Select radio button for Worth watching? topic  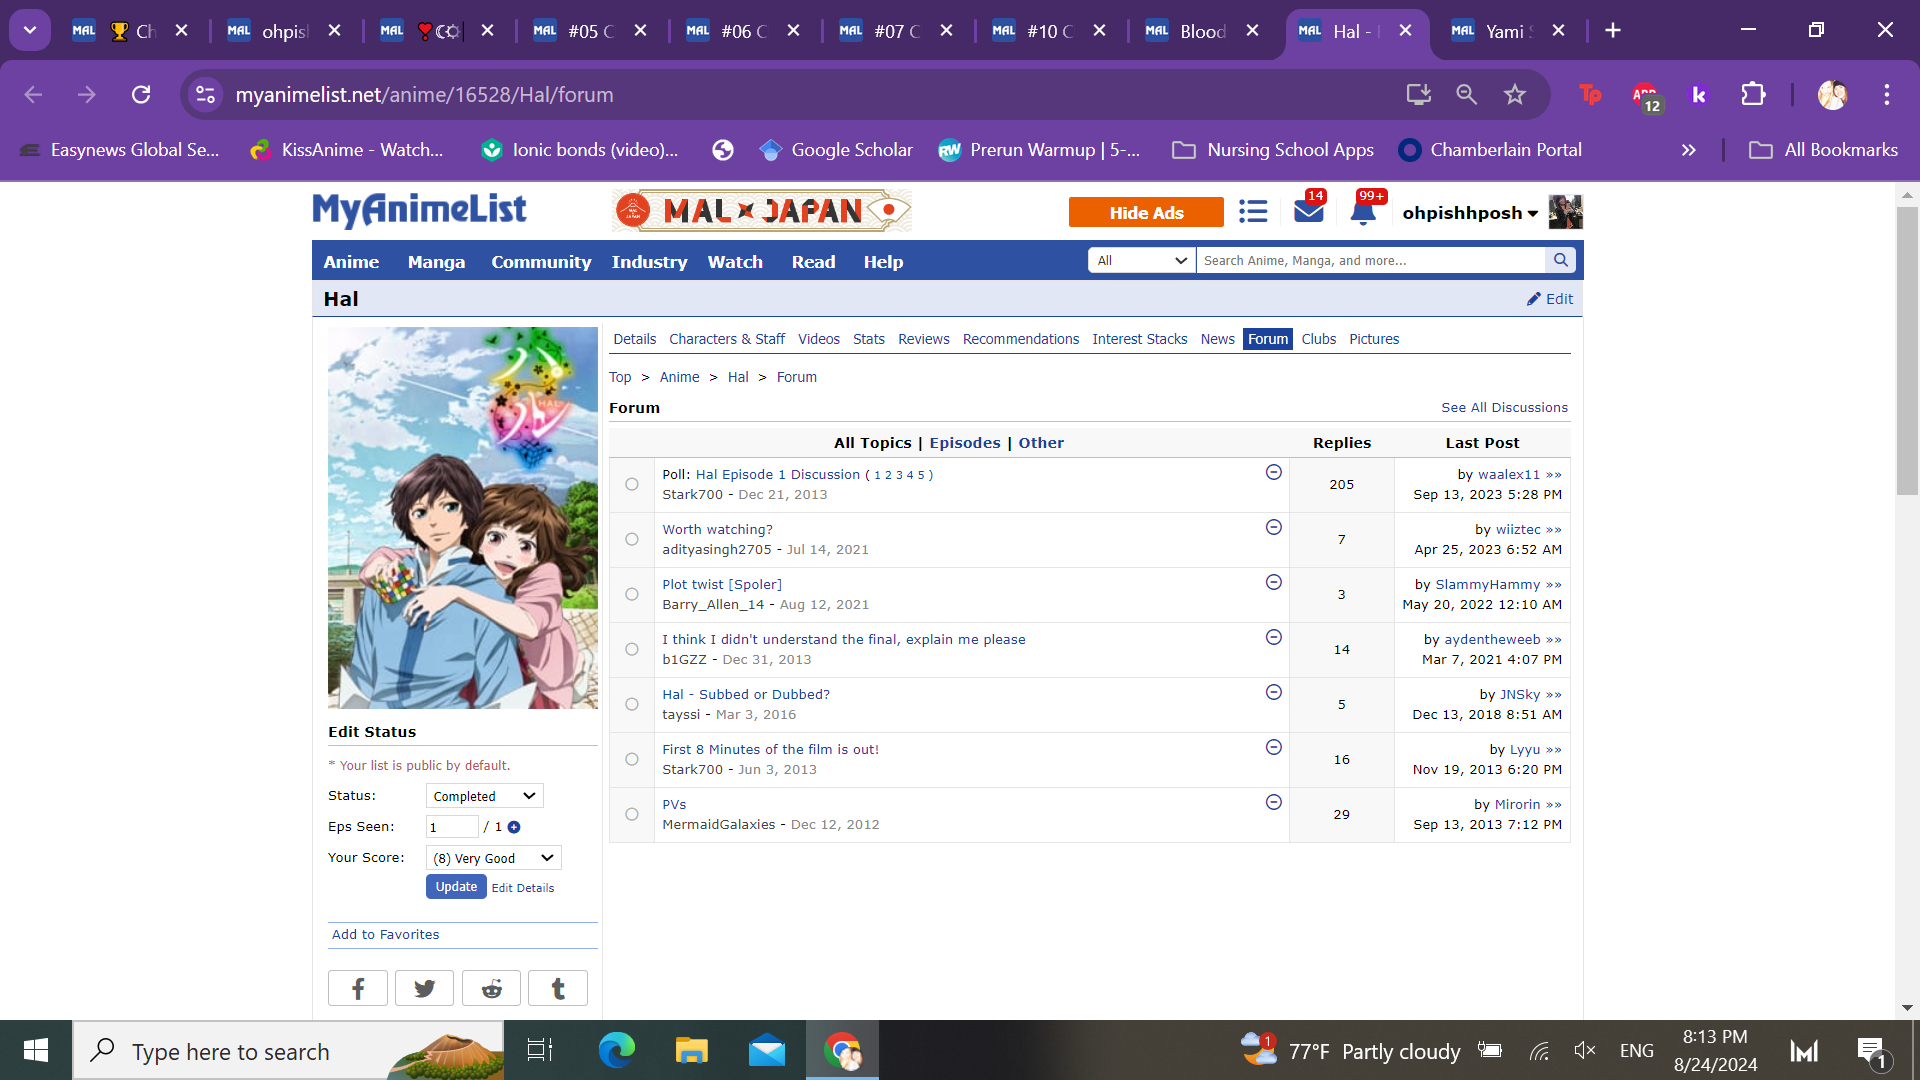[632, 540]
